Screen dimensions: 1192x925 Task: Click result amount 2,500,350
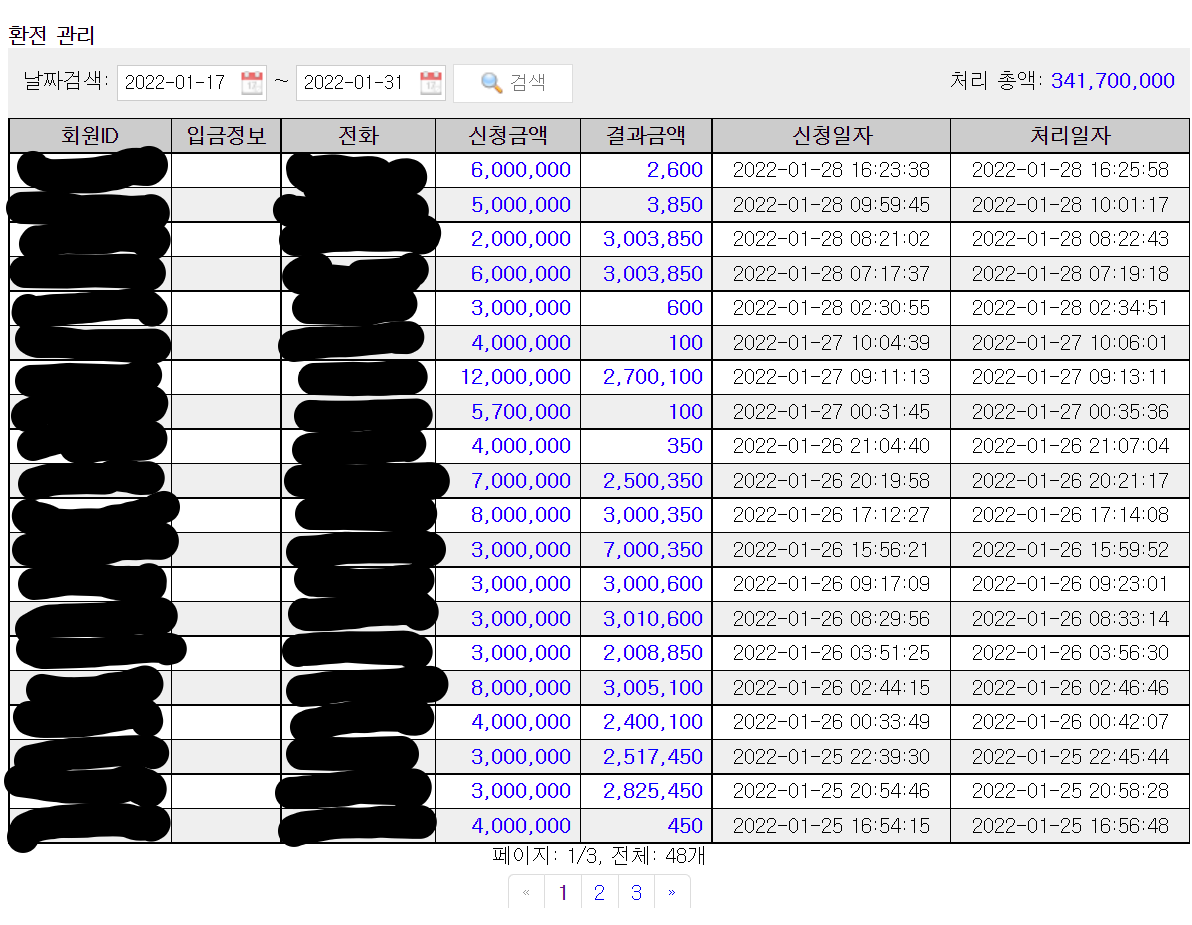652,481
